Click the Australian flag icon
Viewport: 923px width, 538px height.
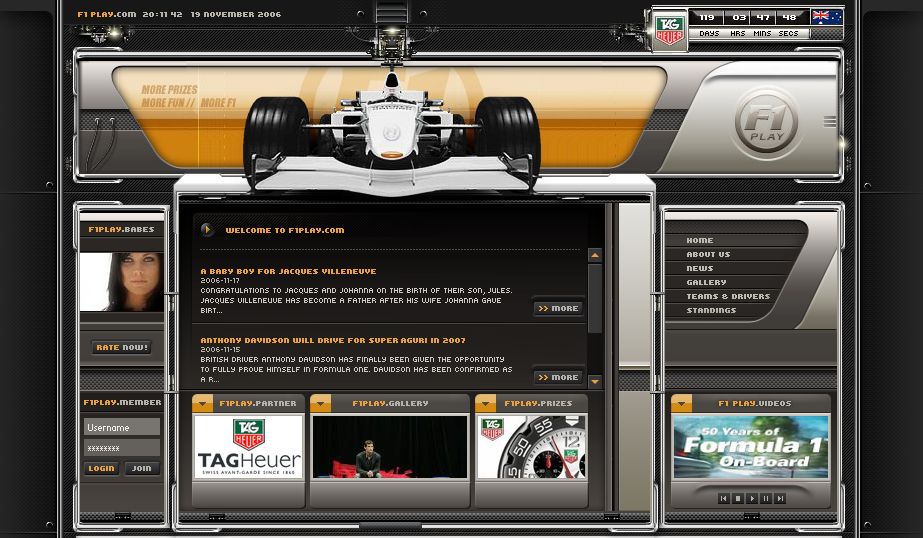click(x=827, y=16)
